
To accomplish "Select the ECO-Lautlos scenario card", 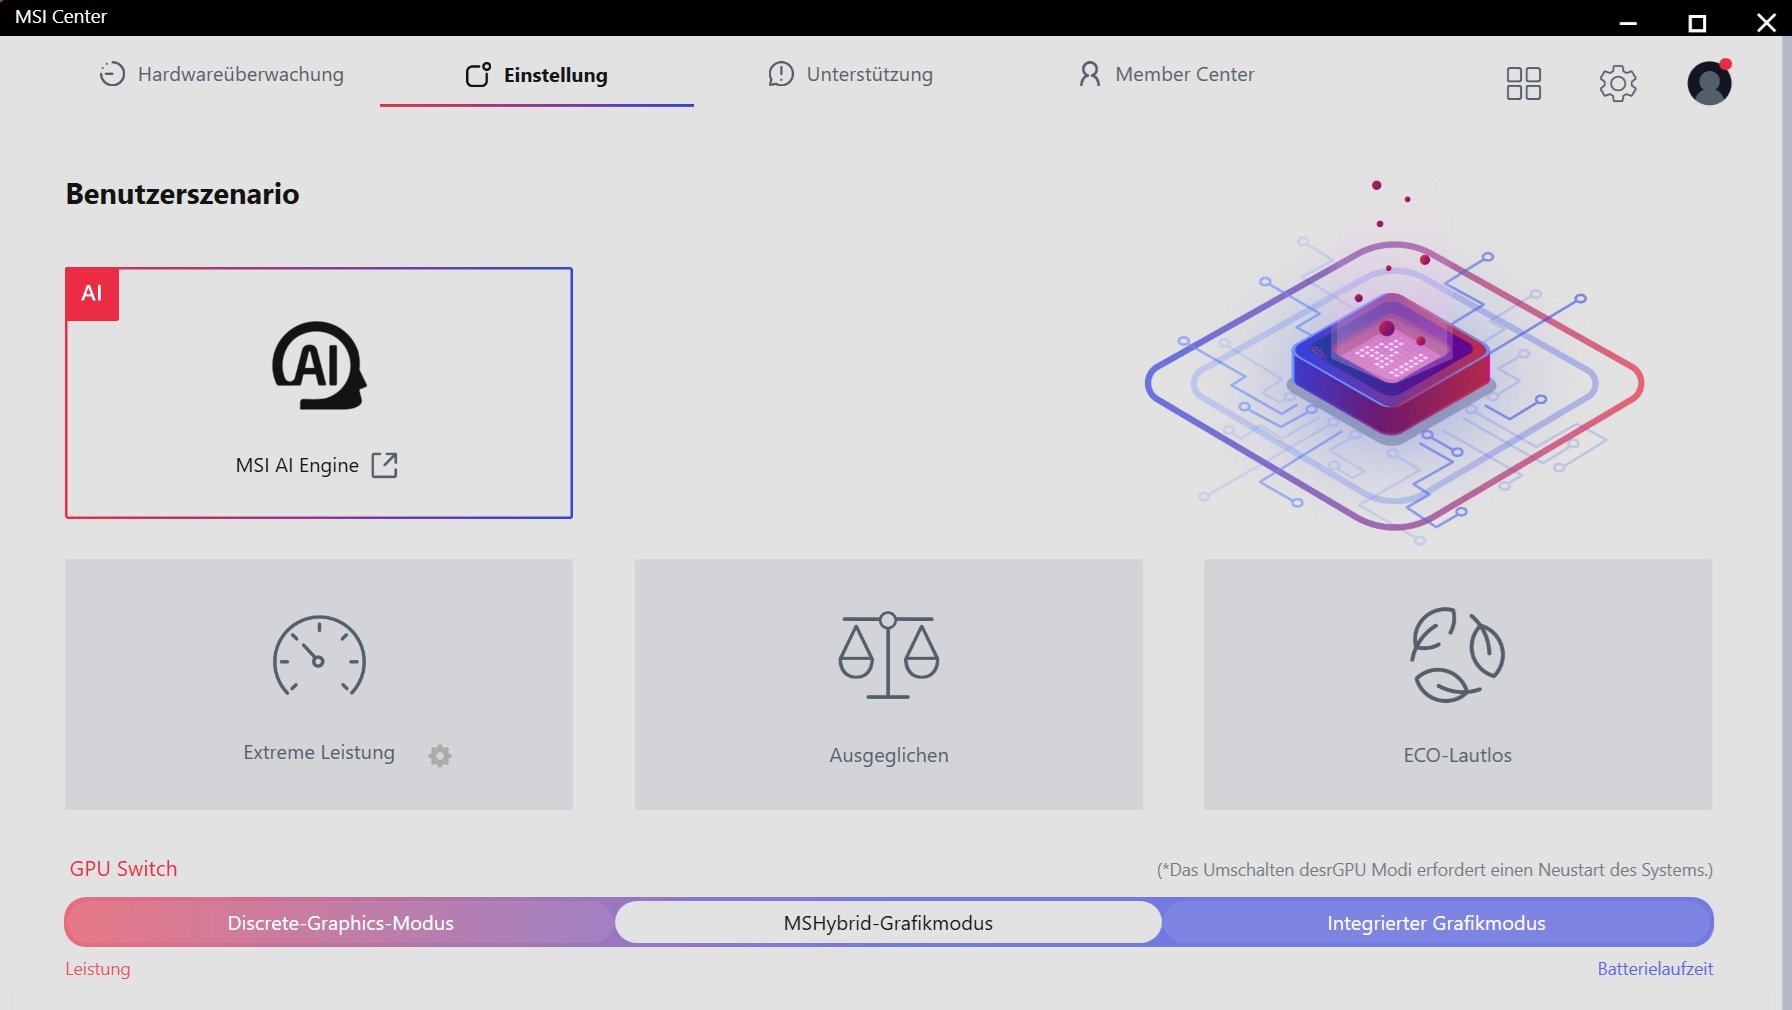I will pyautogui.click(x=1458, y=684).
